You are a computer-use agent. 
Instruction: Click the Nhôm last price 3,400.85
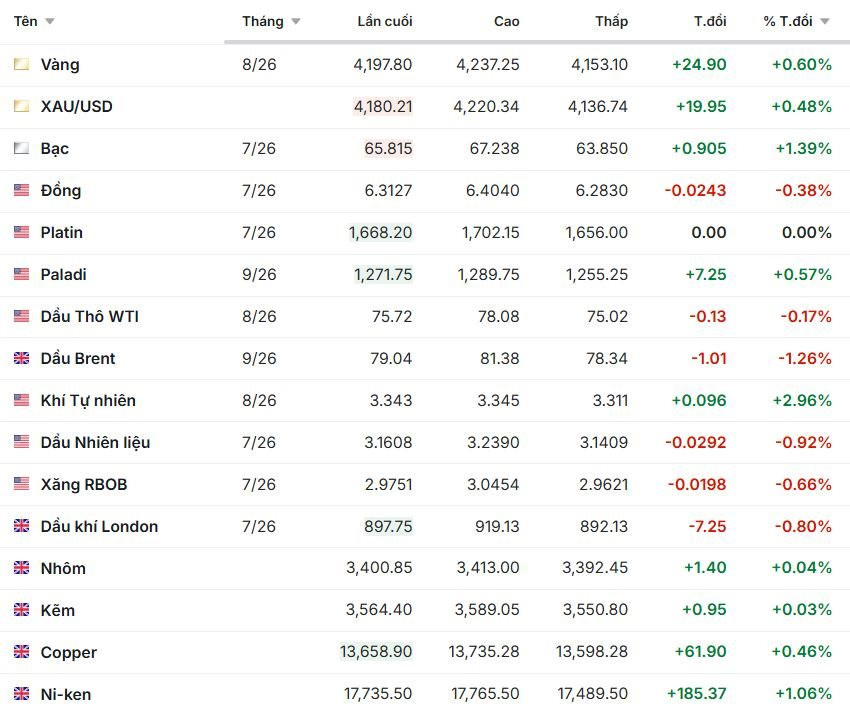click(379, 568)
